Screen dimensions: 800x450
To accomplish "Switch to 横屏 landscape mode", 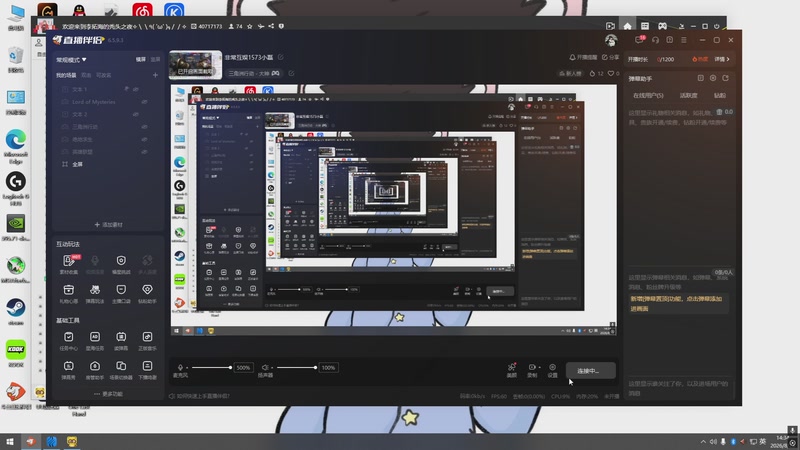I will (x=141, y=60).
